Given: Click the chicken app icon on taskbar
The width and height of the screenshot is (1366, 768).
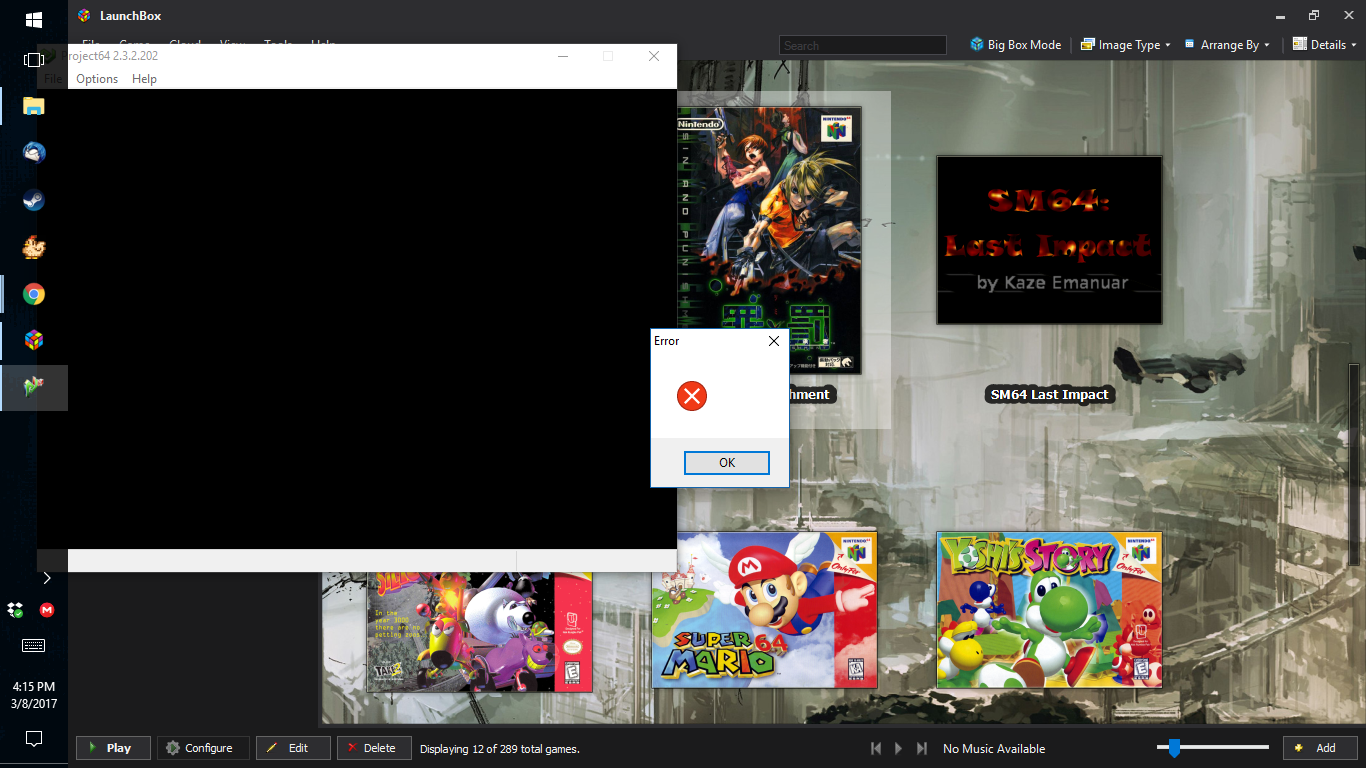Looking at the screenshot, I should pos(33,247).
